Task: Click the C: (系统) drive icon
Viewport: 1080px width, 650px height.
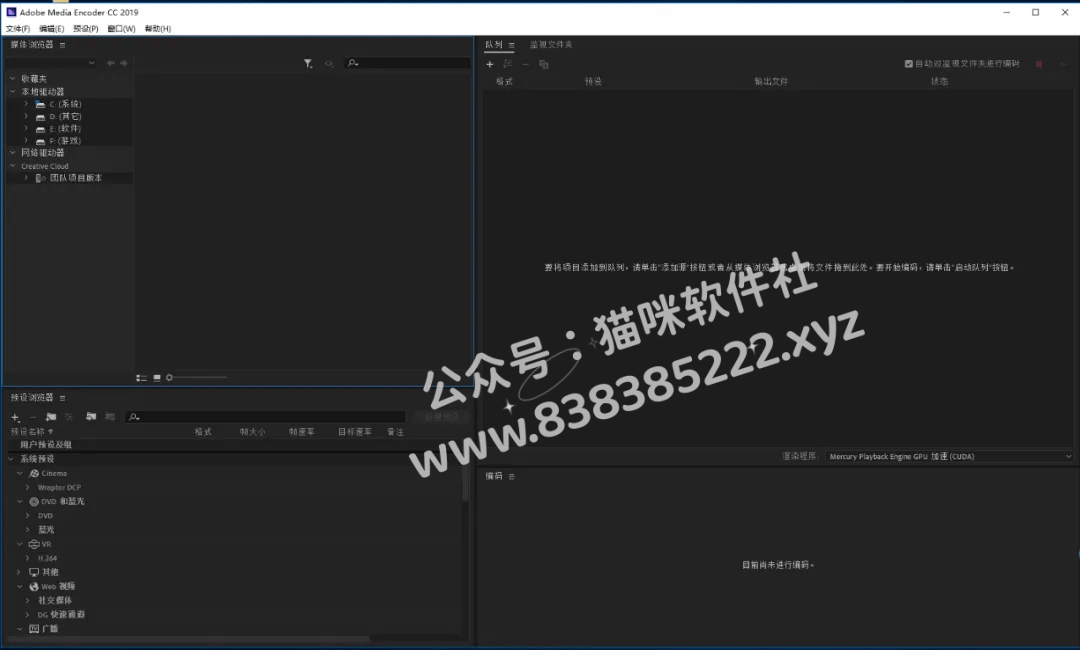Action: [x=41, y=105]
